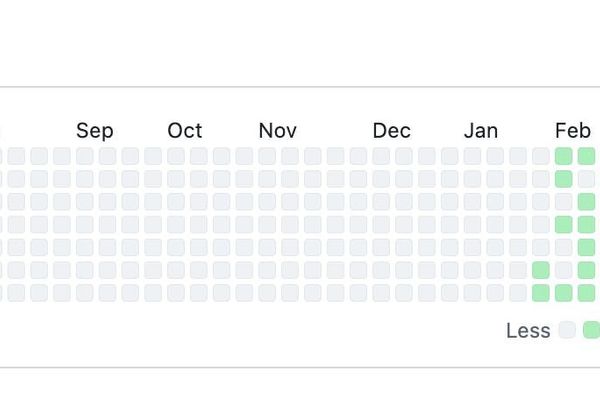The image size is (600, 400).
Task: Click the Nov month label
Action: (x=277, y=131)
